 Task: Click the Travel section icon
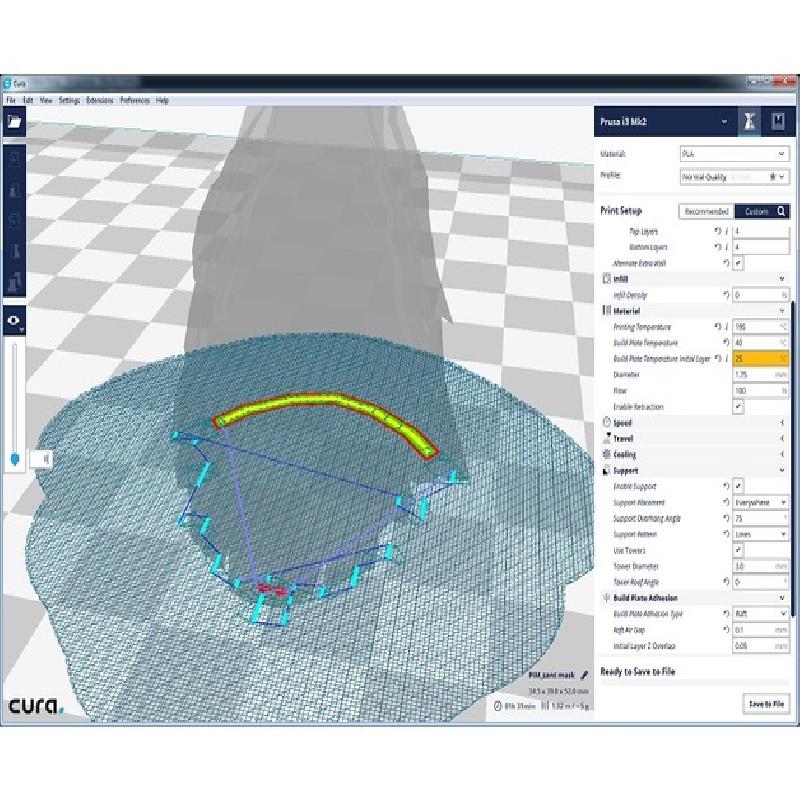607,438
